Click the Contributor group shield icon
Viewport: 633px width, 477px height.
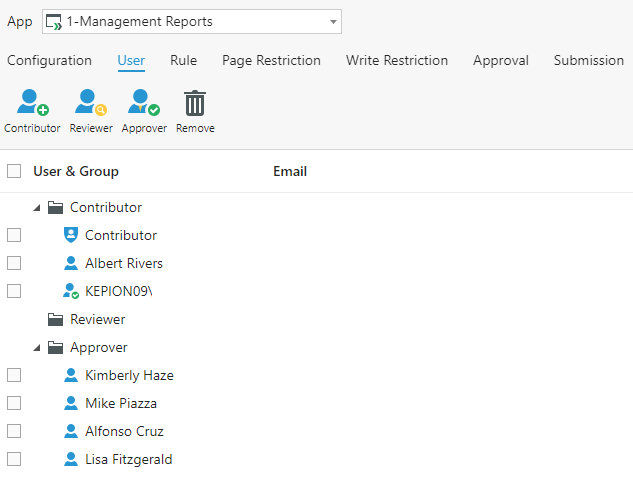71,235
